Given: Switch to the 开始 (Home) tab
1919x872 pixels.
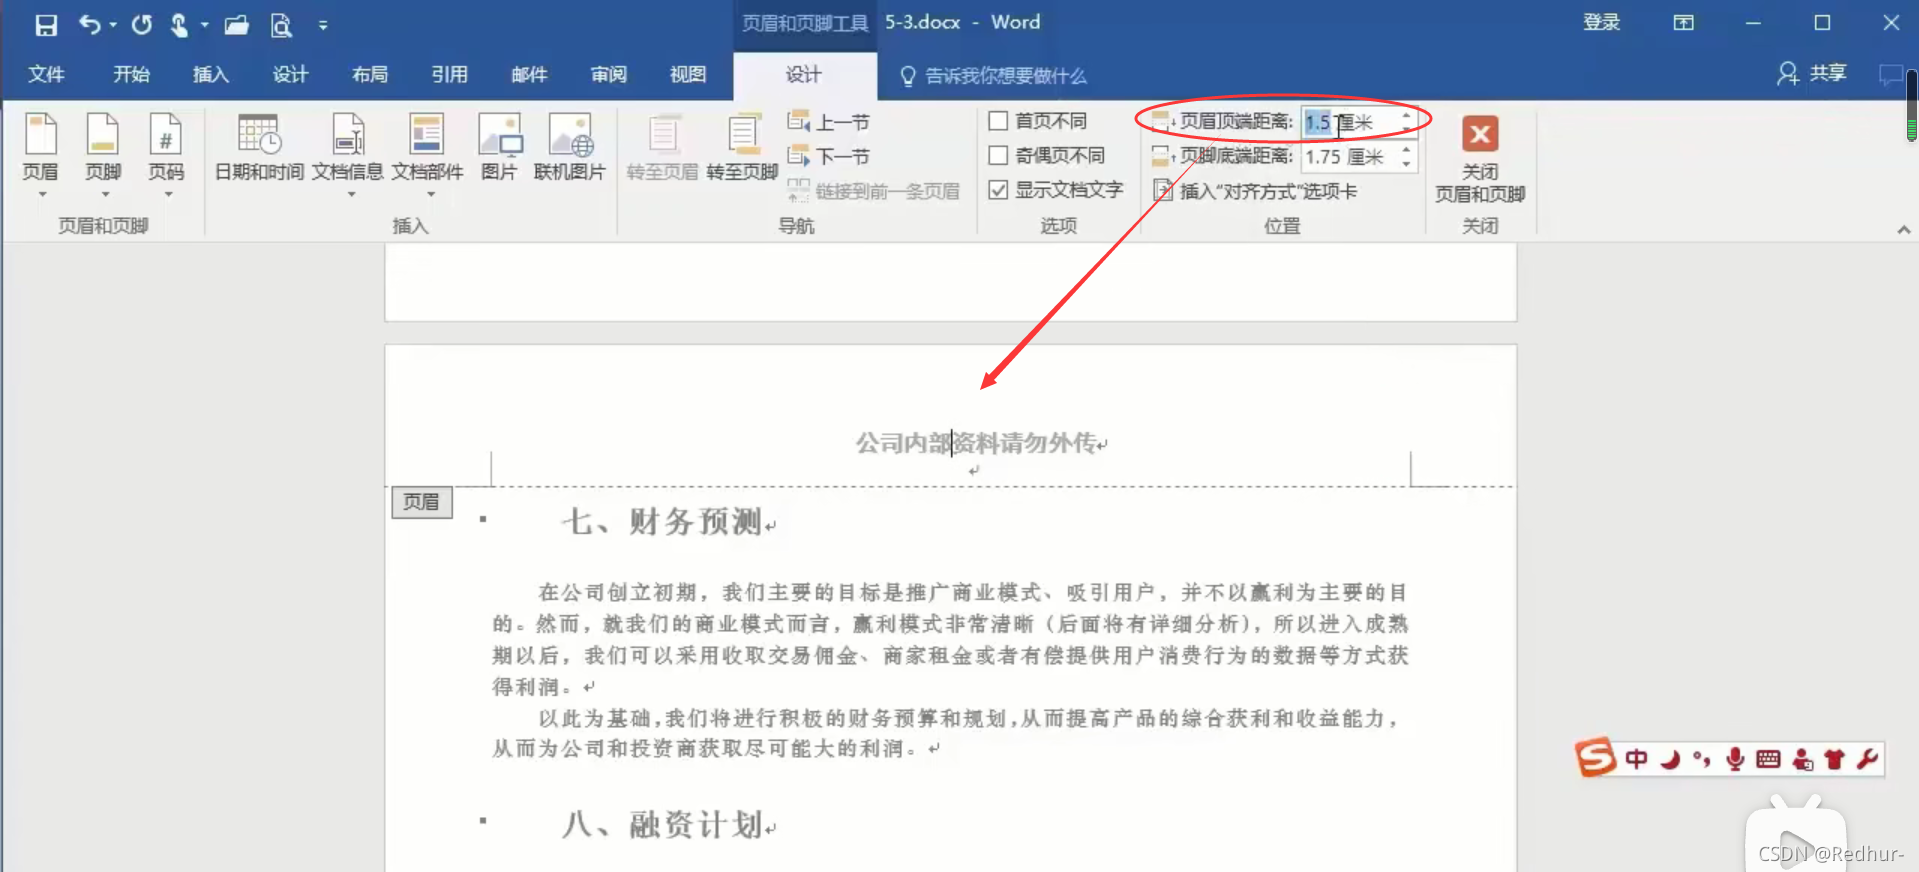Looking at the screenshot, I should coord(131,75).
